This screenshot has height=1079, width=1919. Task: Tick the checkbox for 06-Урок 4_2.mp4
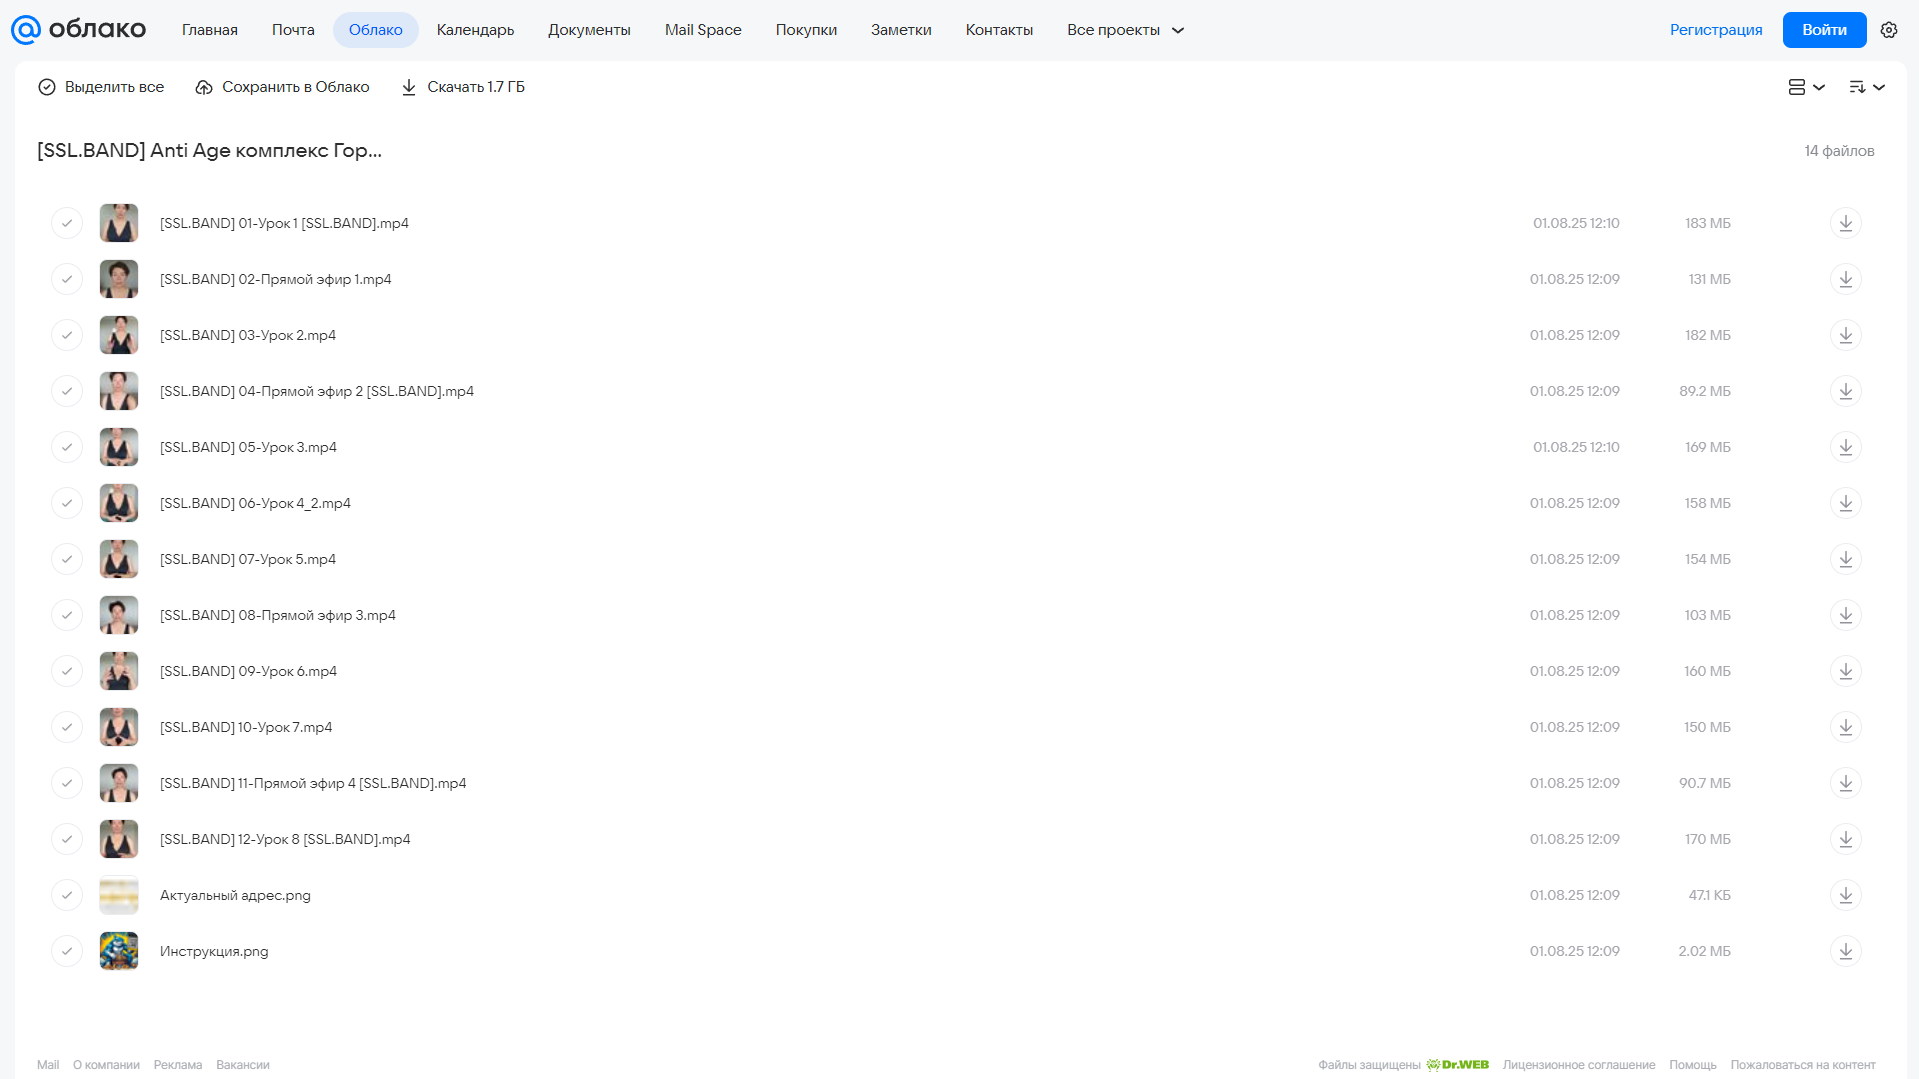pyautogui.click(x=67, y=503)
